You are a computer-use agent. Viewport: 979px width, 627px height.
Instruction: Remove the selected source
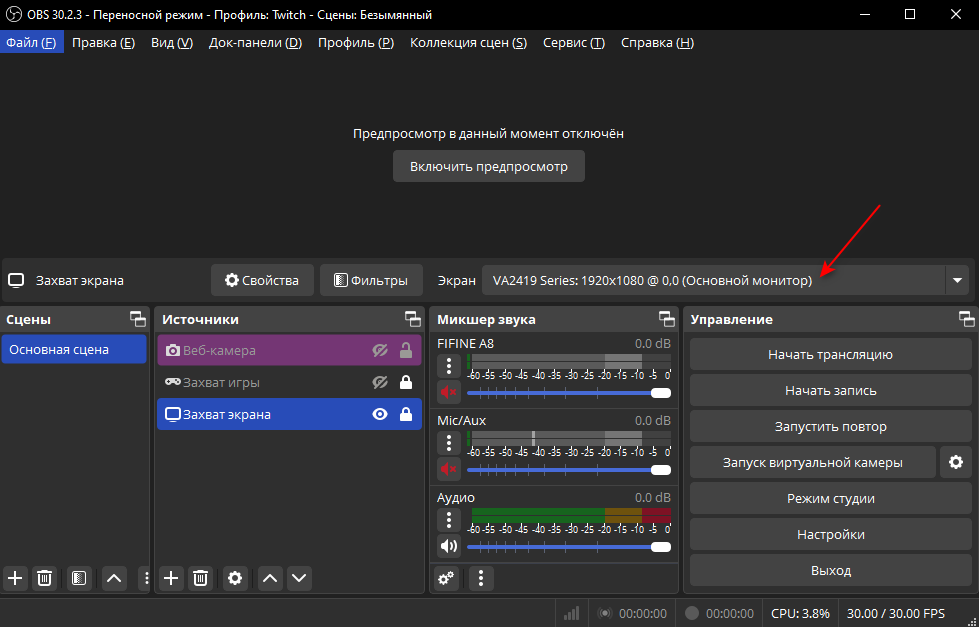pyautogui.click(x=200, y=578)
